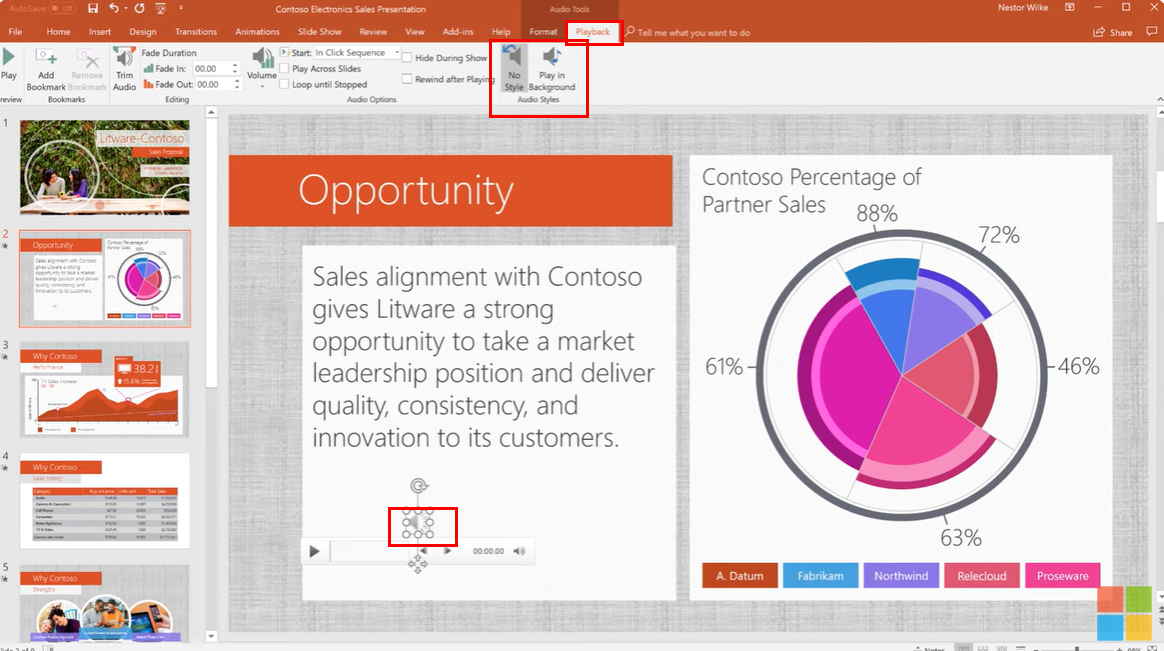Open the Start In Click Sequence dropdown
1164x651 pixels.
pyautogui.click(x=396, y=53)
